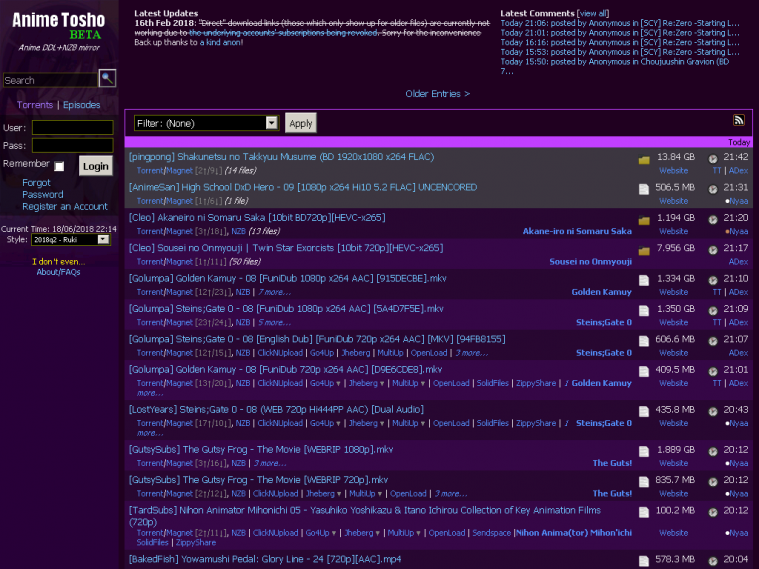Open view all comments link
Screen dimensions: 759x569
point(593,14)
